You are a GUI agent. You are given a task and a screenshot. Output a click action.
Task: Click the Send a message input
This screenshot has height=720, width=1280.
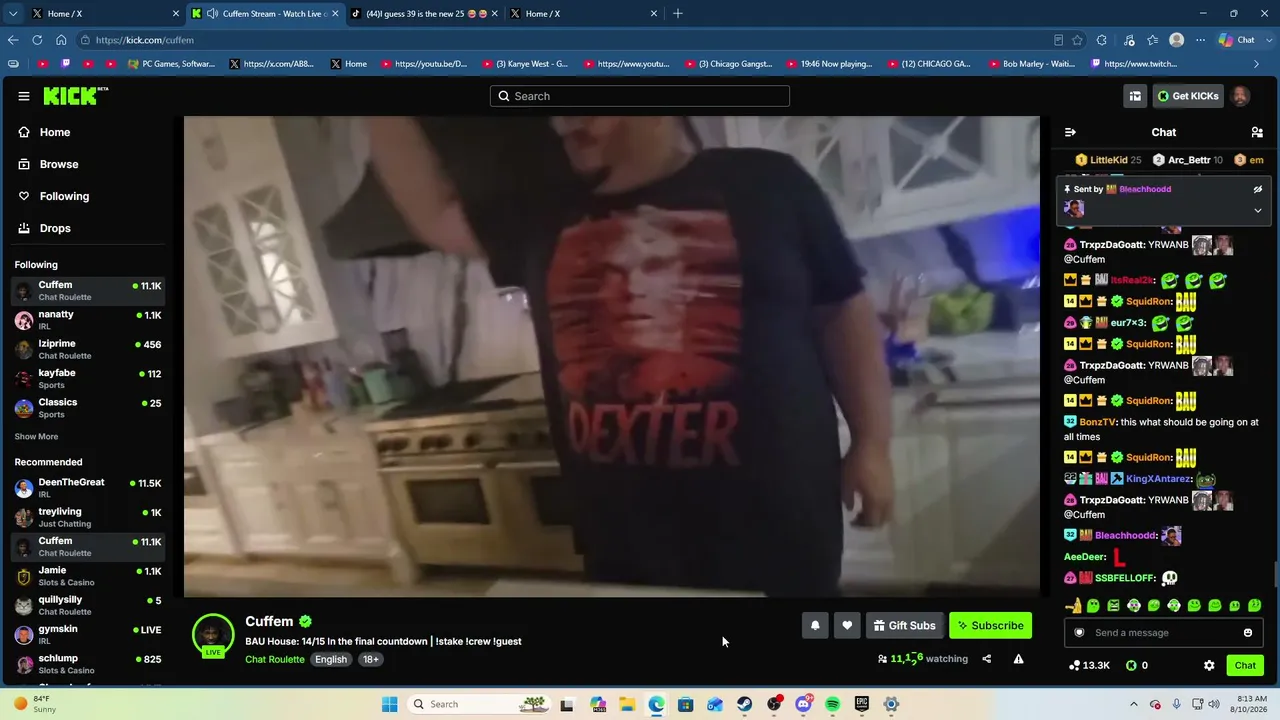(x=1163, y=633)
